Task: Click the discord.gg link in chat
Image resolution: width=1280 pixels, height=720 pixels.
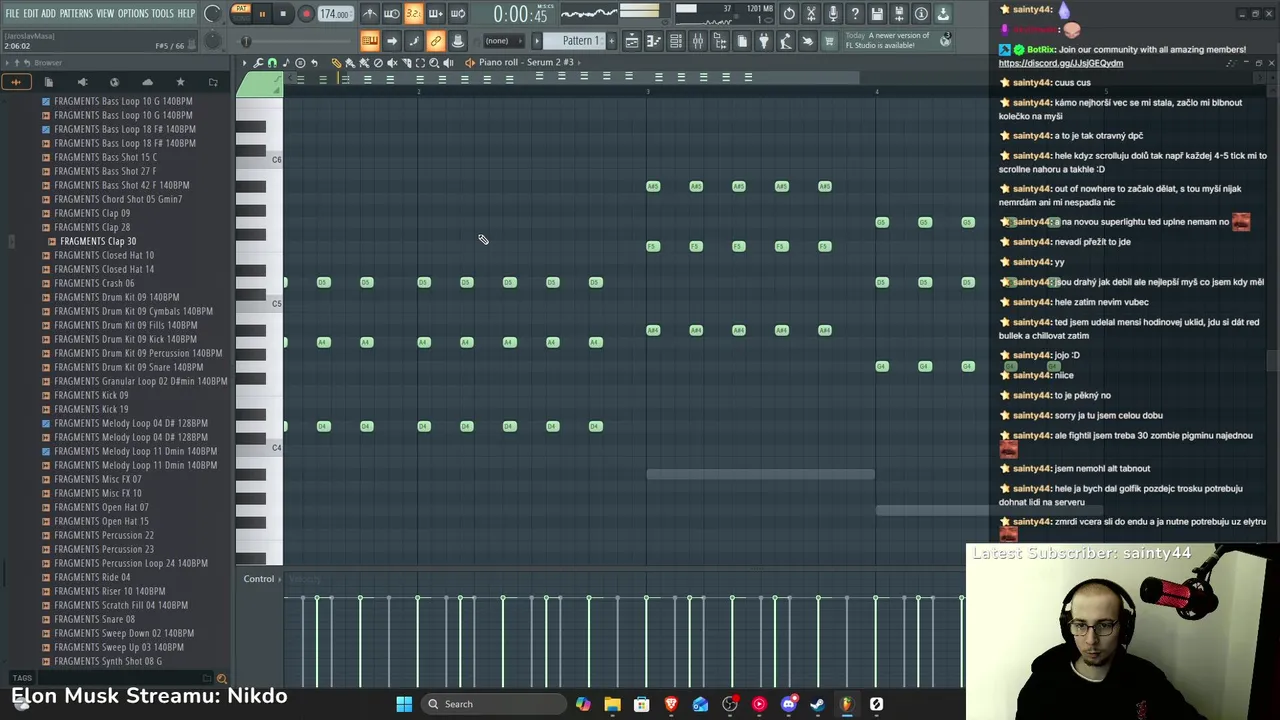Action: click(x=1060, y=63)
